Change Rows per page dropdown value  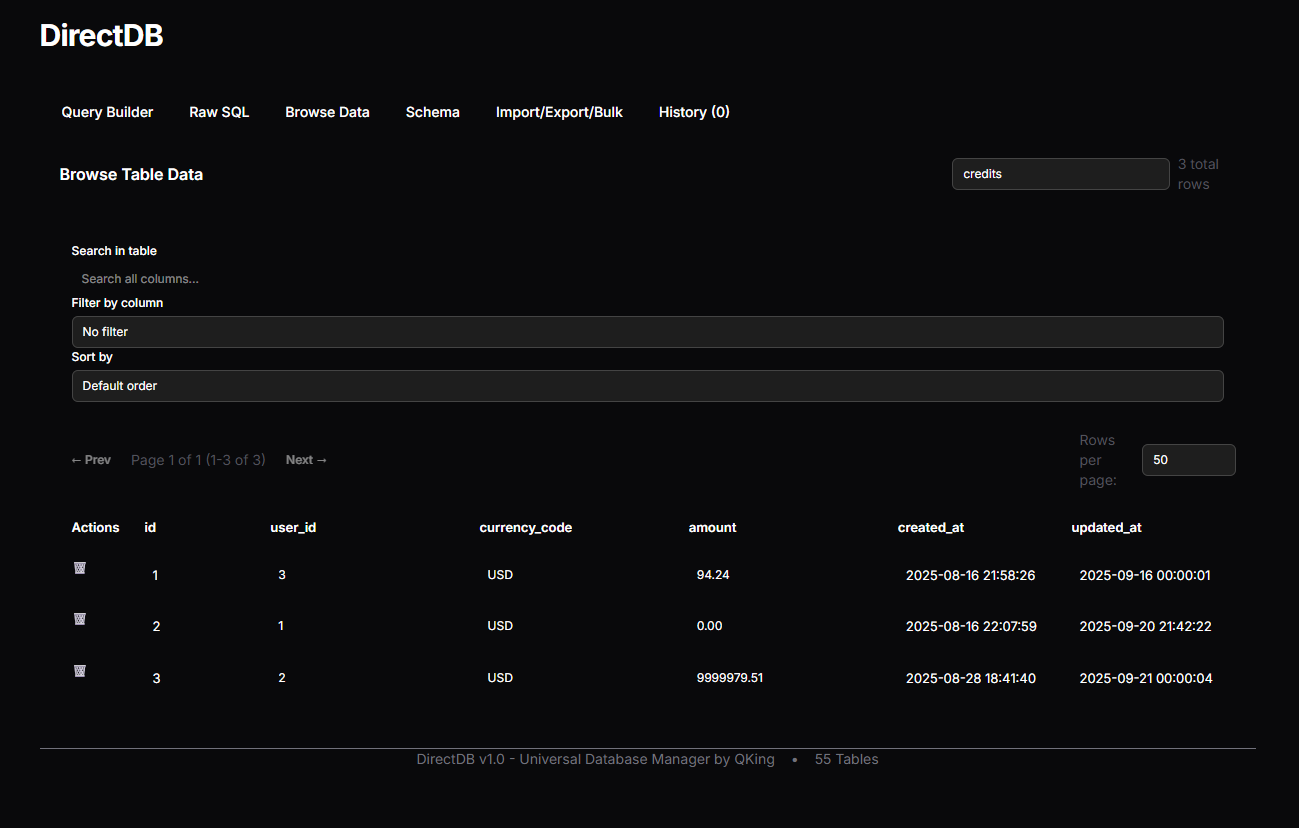[x=1188, y=460]
